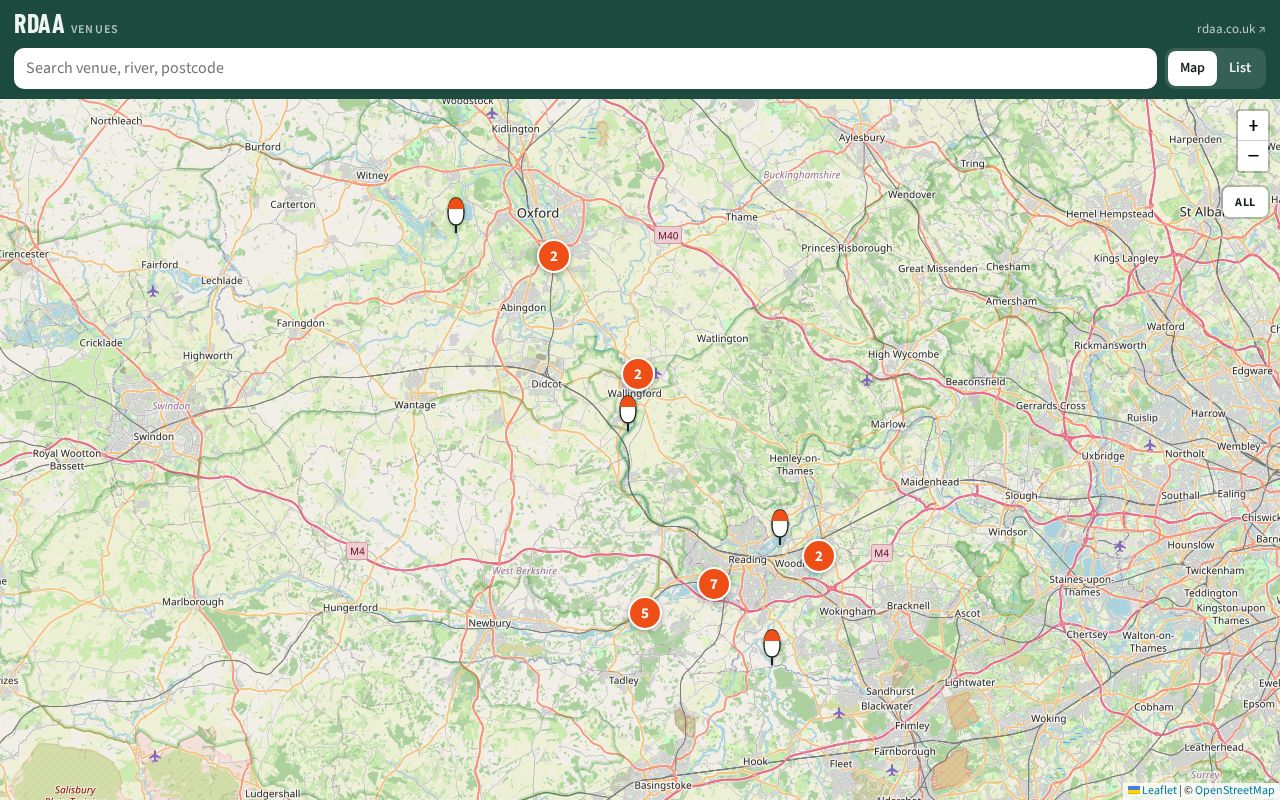The height and width of the screenshot is (800, 1280).
Task: Open the Leaflet attribution link
Action: (1153, 790)
